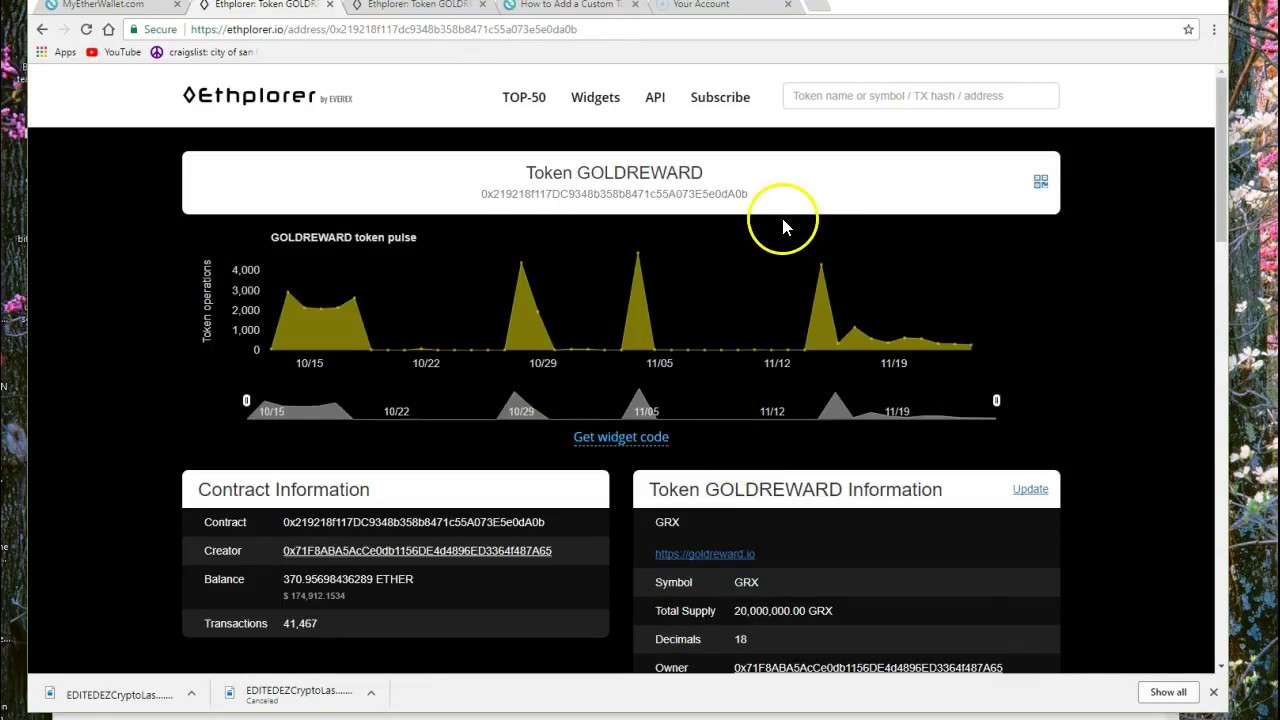Click the Get widget code link

621,437
